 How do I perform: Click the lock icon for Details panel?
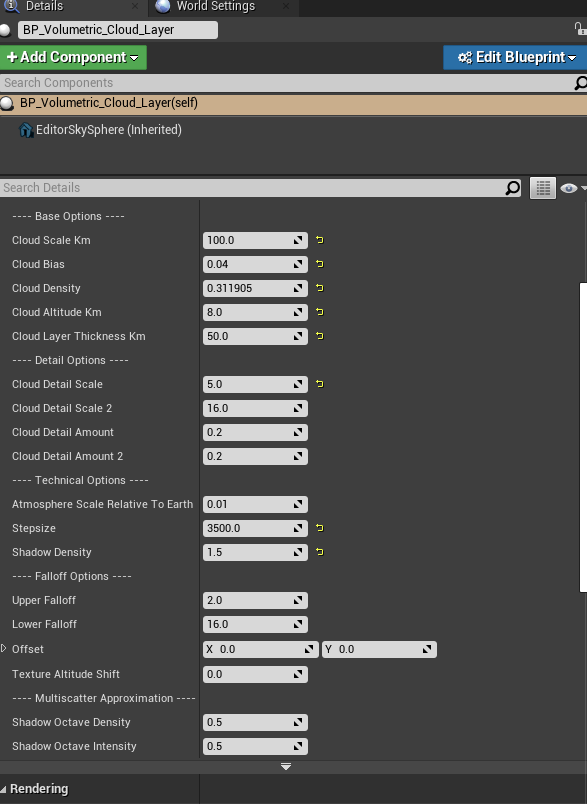click(x=580, y=29)
